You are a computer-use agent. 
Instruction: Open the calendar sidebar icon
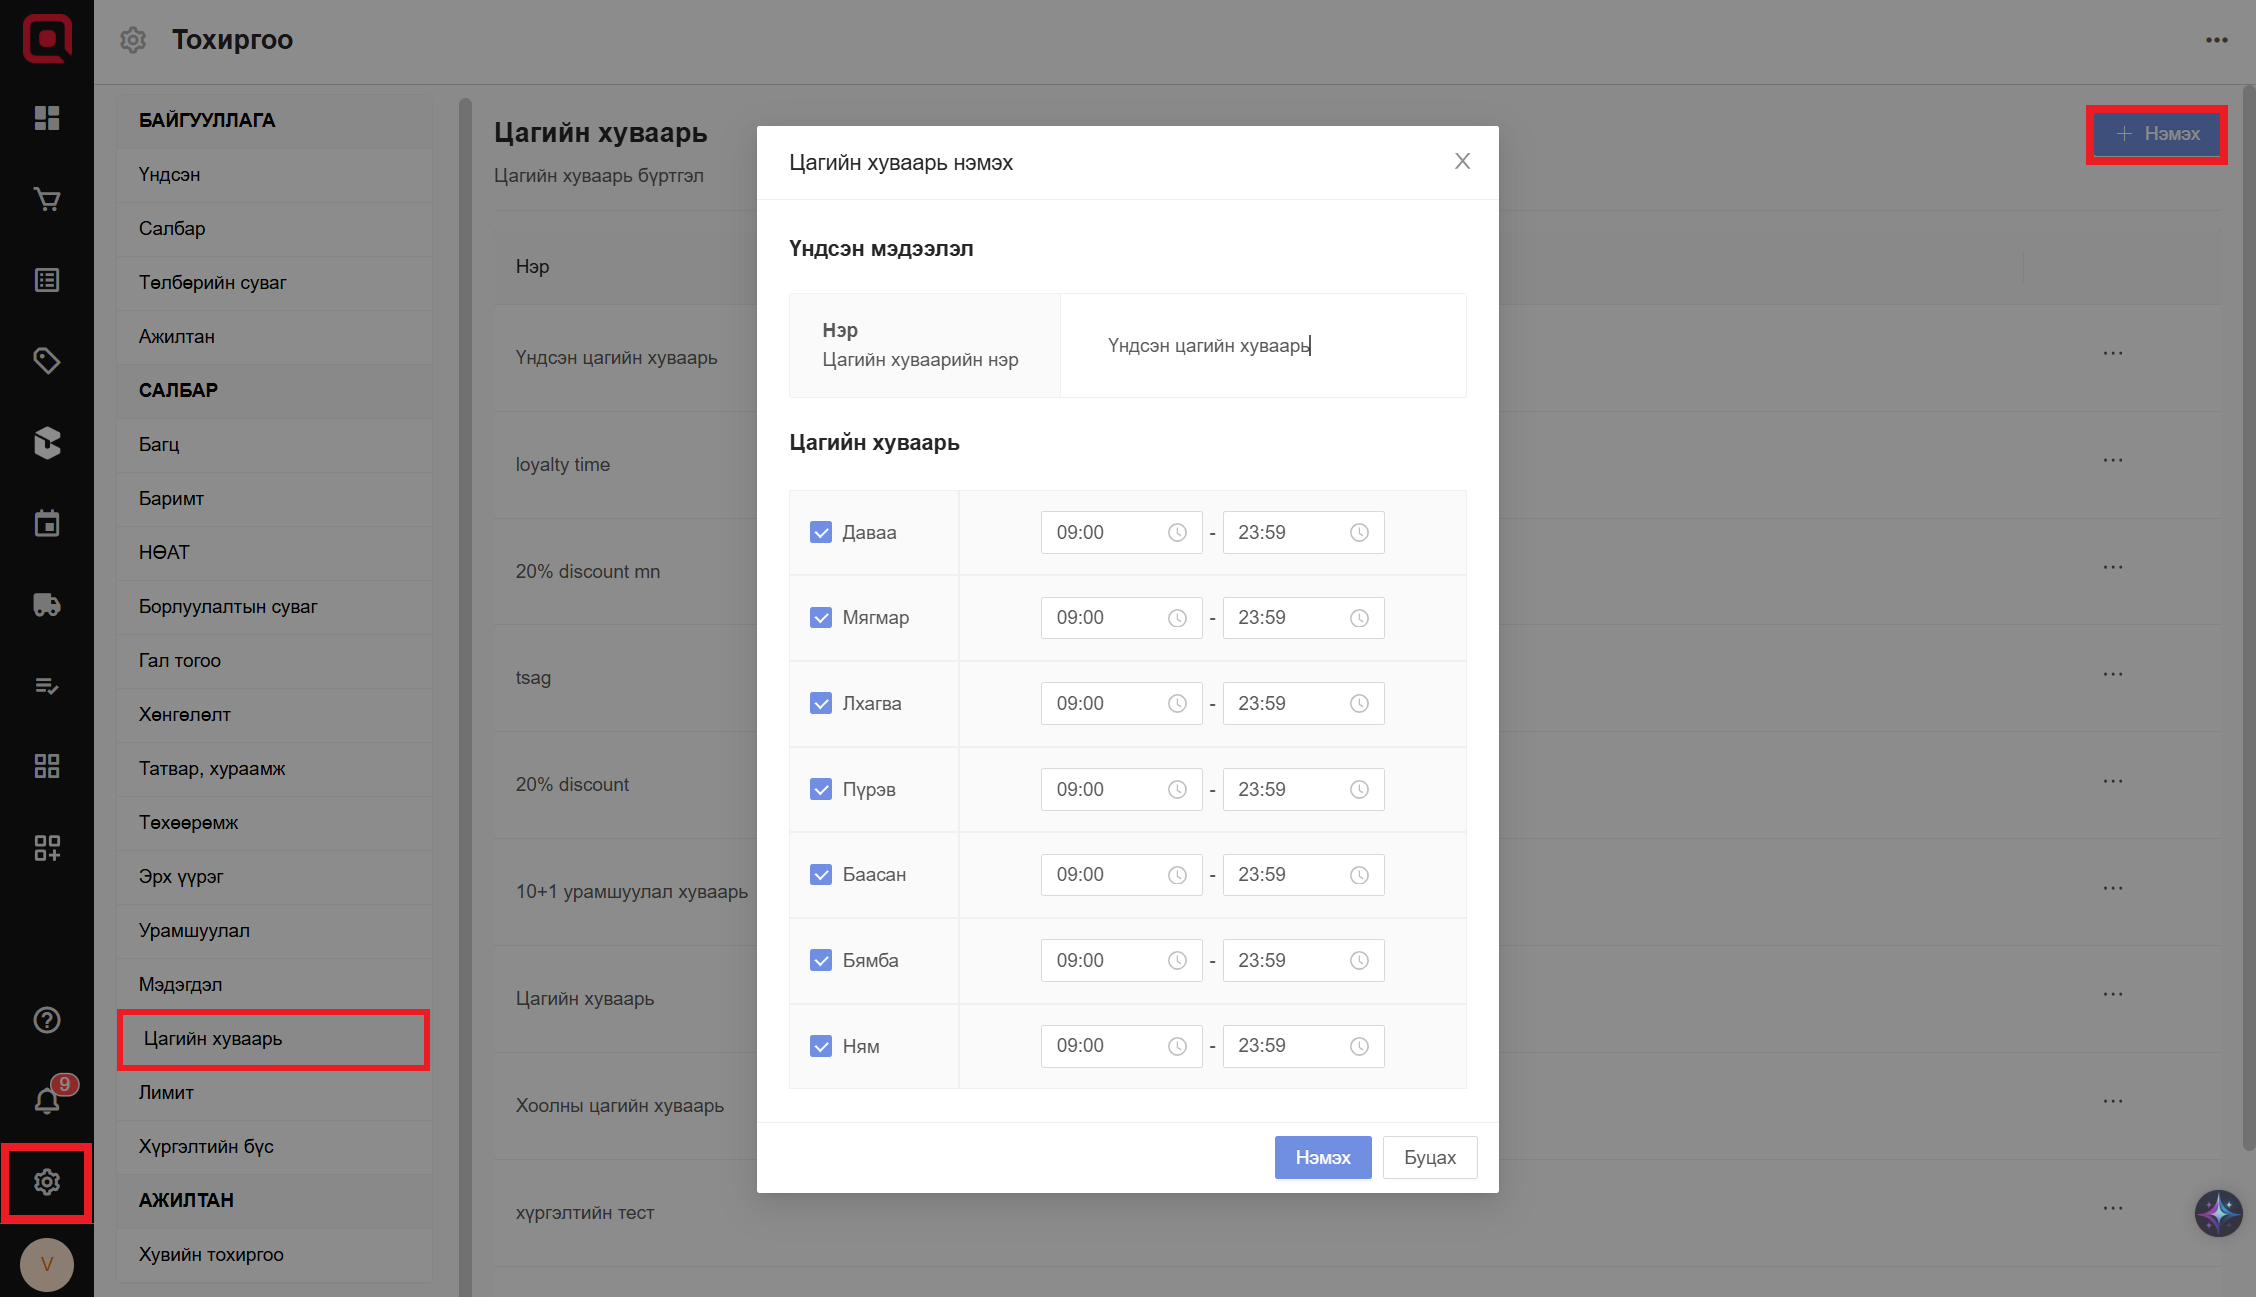click(x=47, y=523)
